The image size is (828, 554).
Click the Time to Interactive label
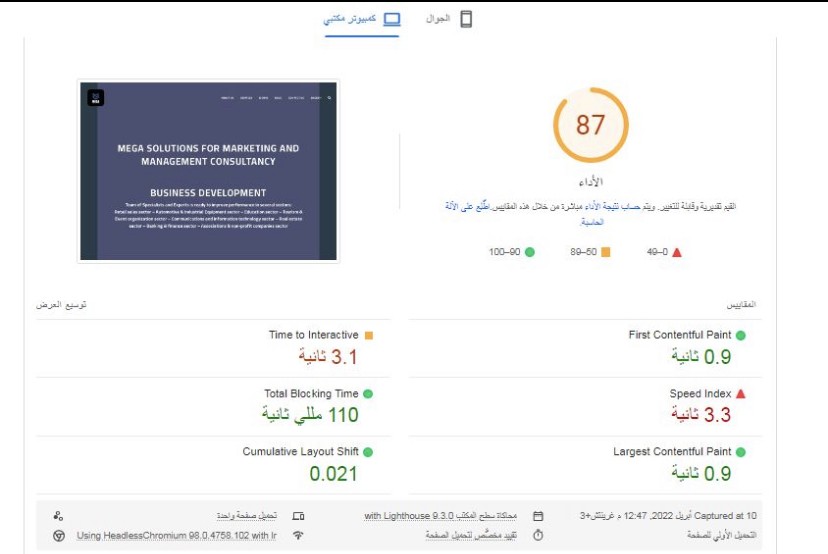313,335
